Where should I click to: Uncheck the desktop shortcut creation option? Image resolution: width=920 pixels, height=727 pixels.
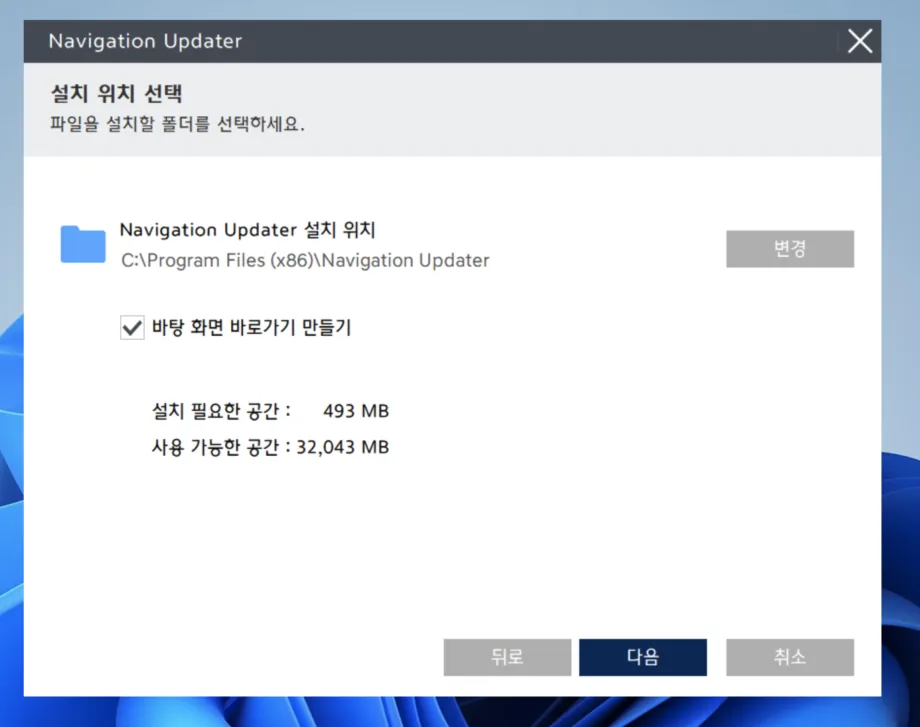point(131,327)
